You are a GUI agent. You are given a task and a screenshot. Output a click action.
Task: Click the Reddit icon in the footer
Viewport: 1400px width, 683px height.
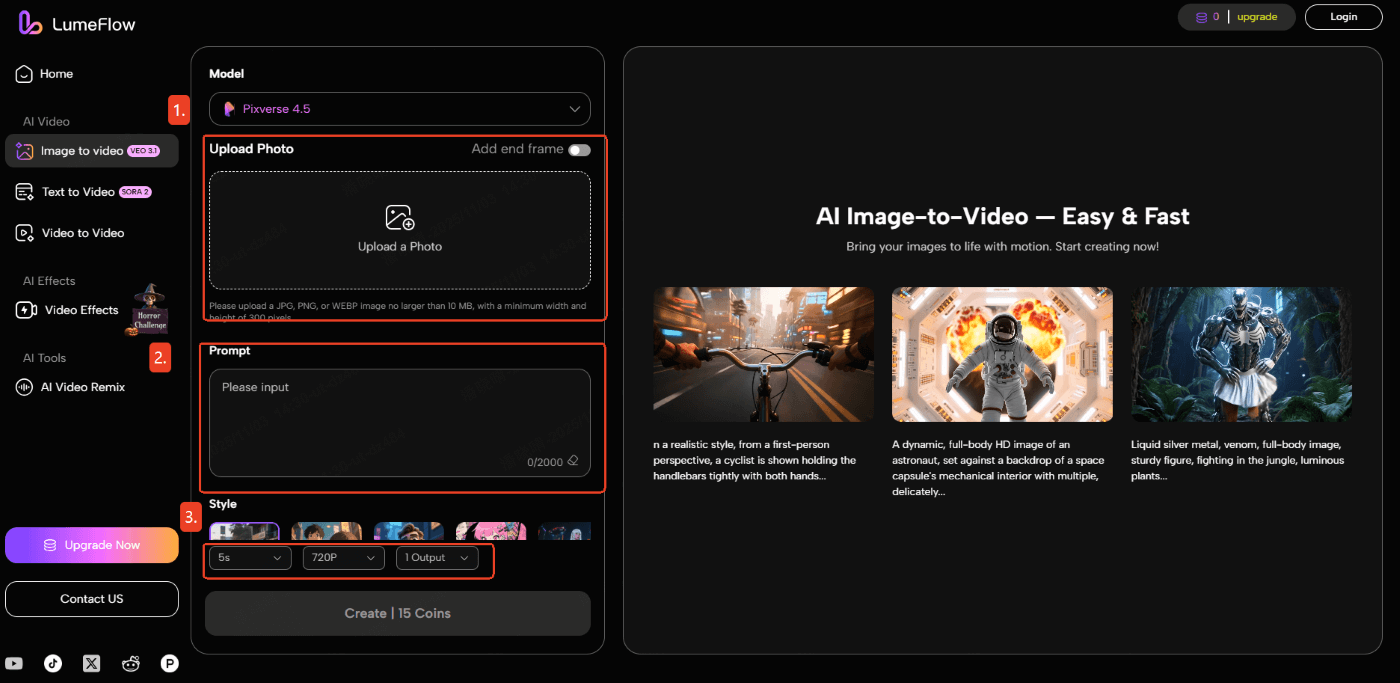pyautogui.click(x=130, y=663)
